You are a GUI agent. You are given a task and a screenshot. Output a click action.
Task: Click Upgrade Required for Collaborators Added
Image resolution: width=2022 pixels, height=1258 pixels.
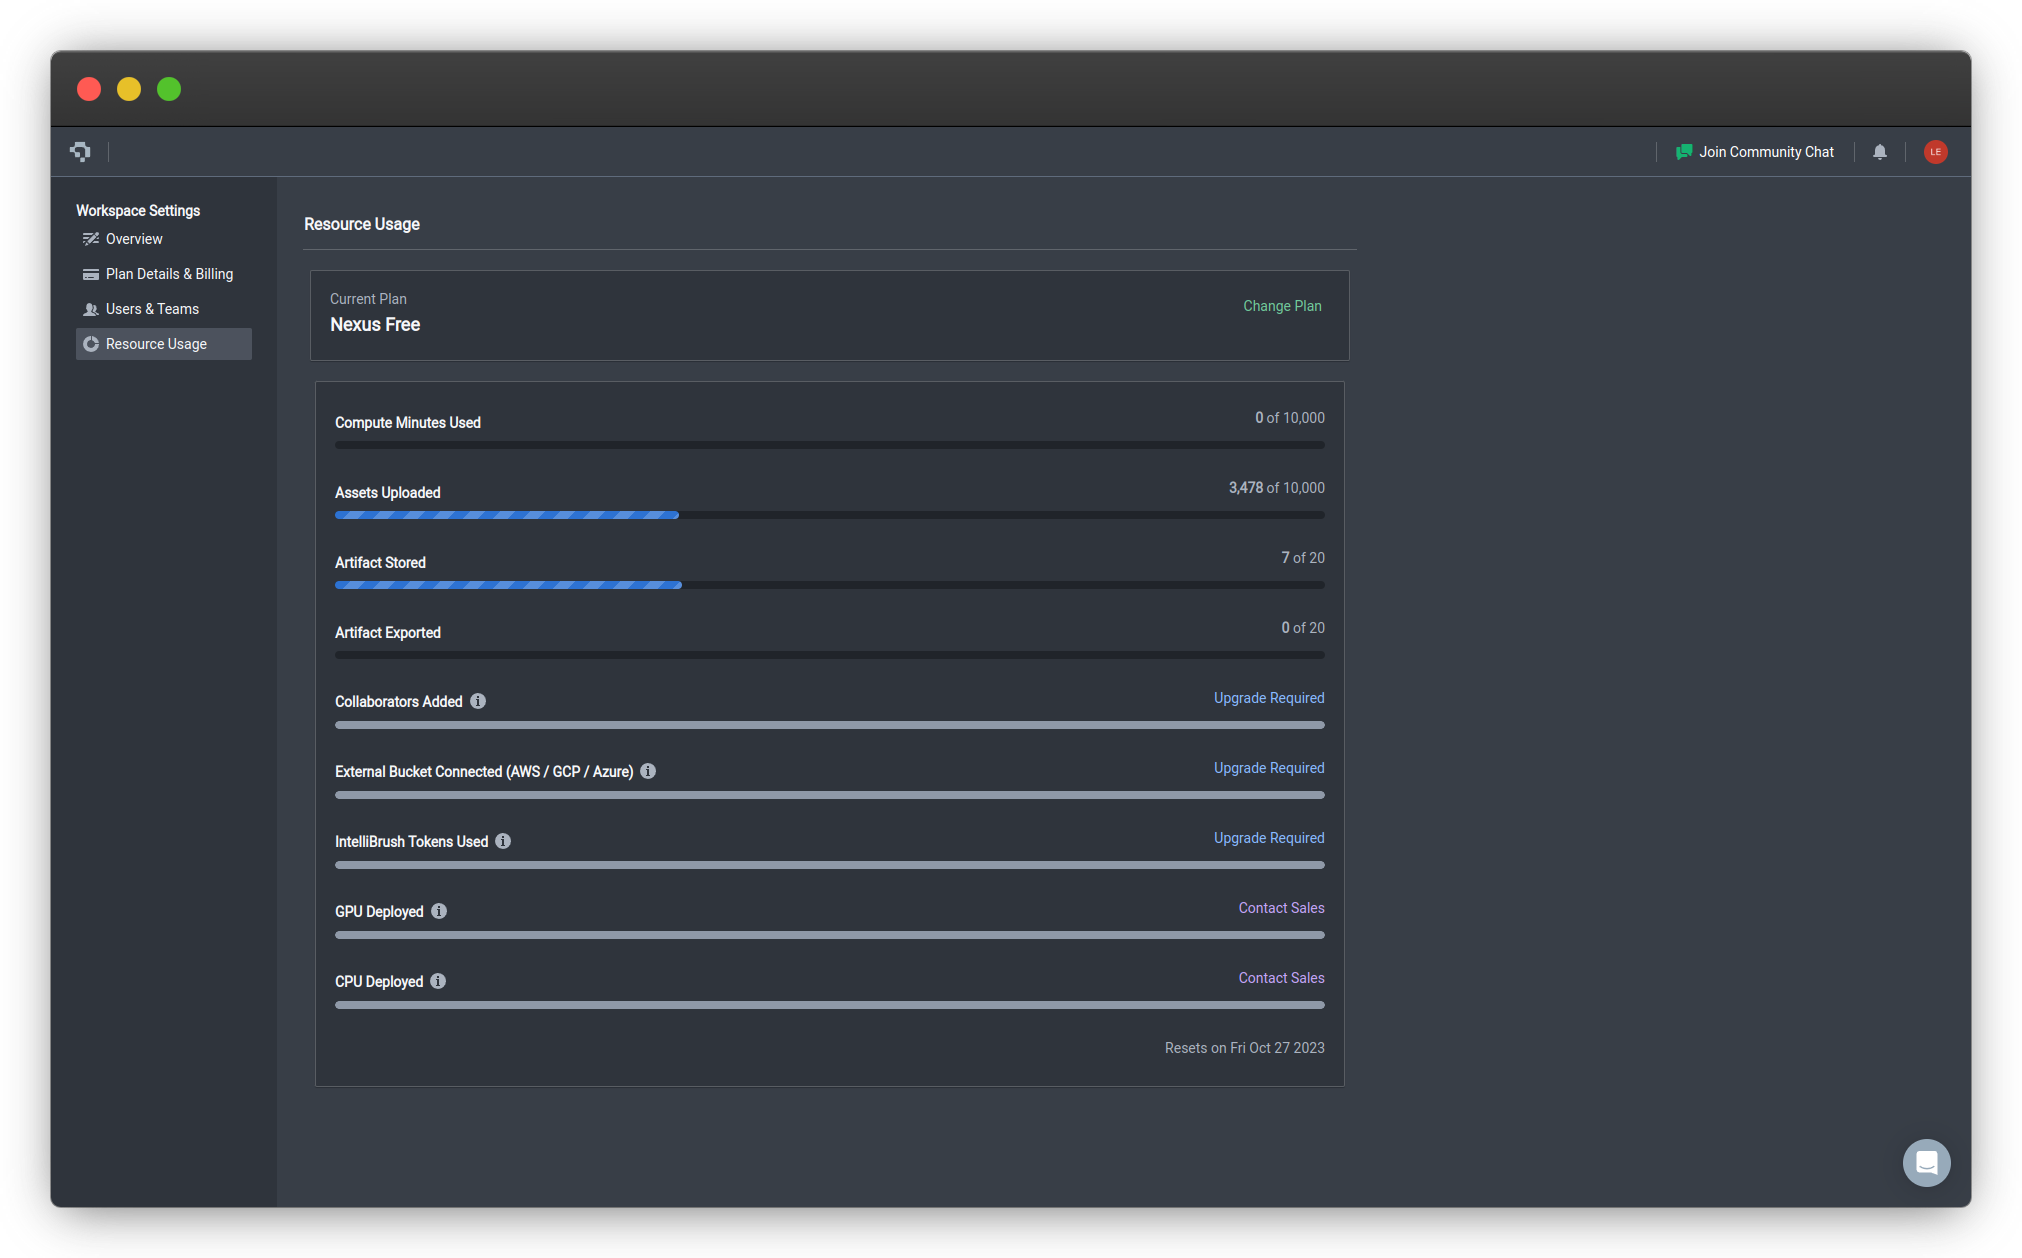coord(1269,698)
